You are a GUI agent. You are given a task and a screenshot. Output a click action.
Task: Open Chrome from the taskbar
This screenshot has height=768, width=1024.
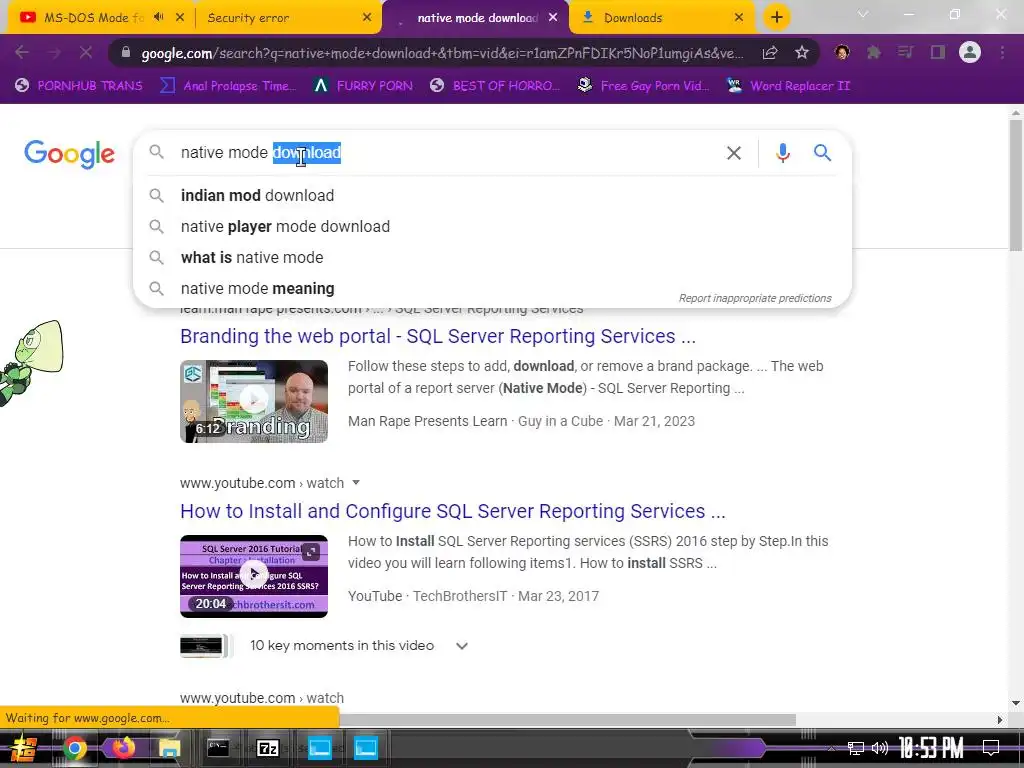(x=75, y=748)
